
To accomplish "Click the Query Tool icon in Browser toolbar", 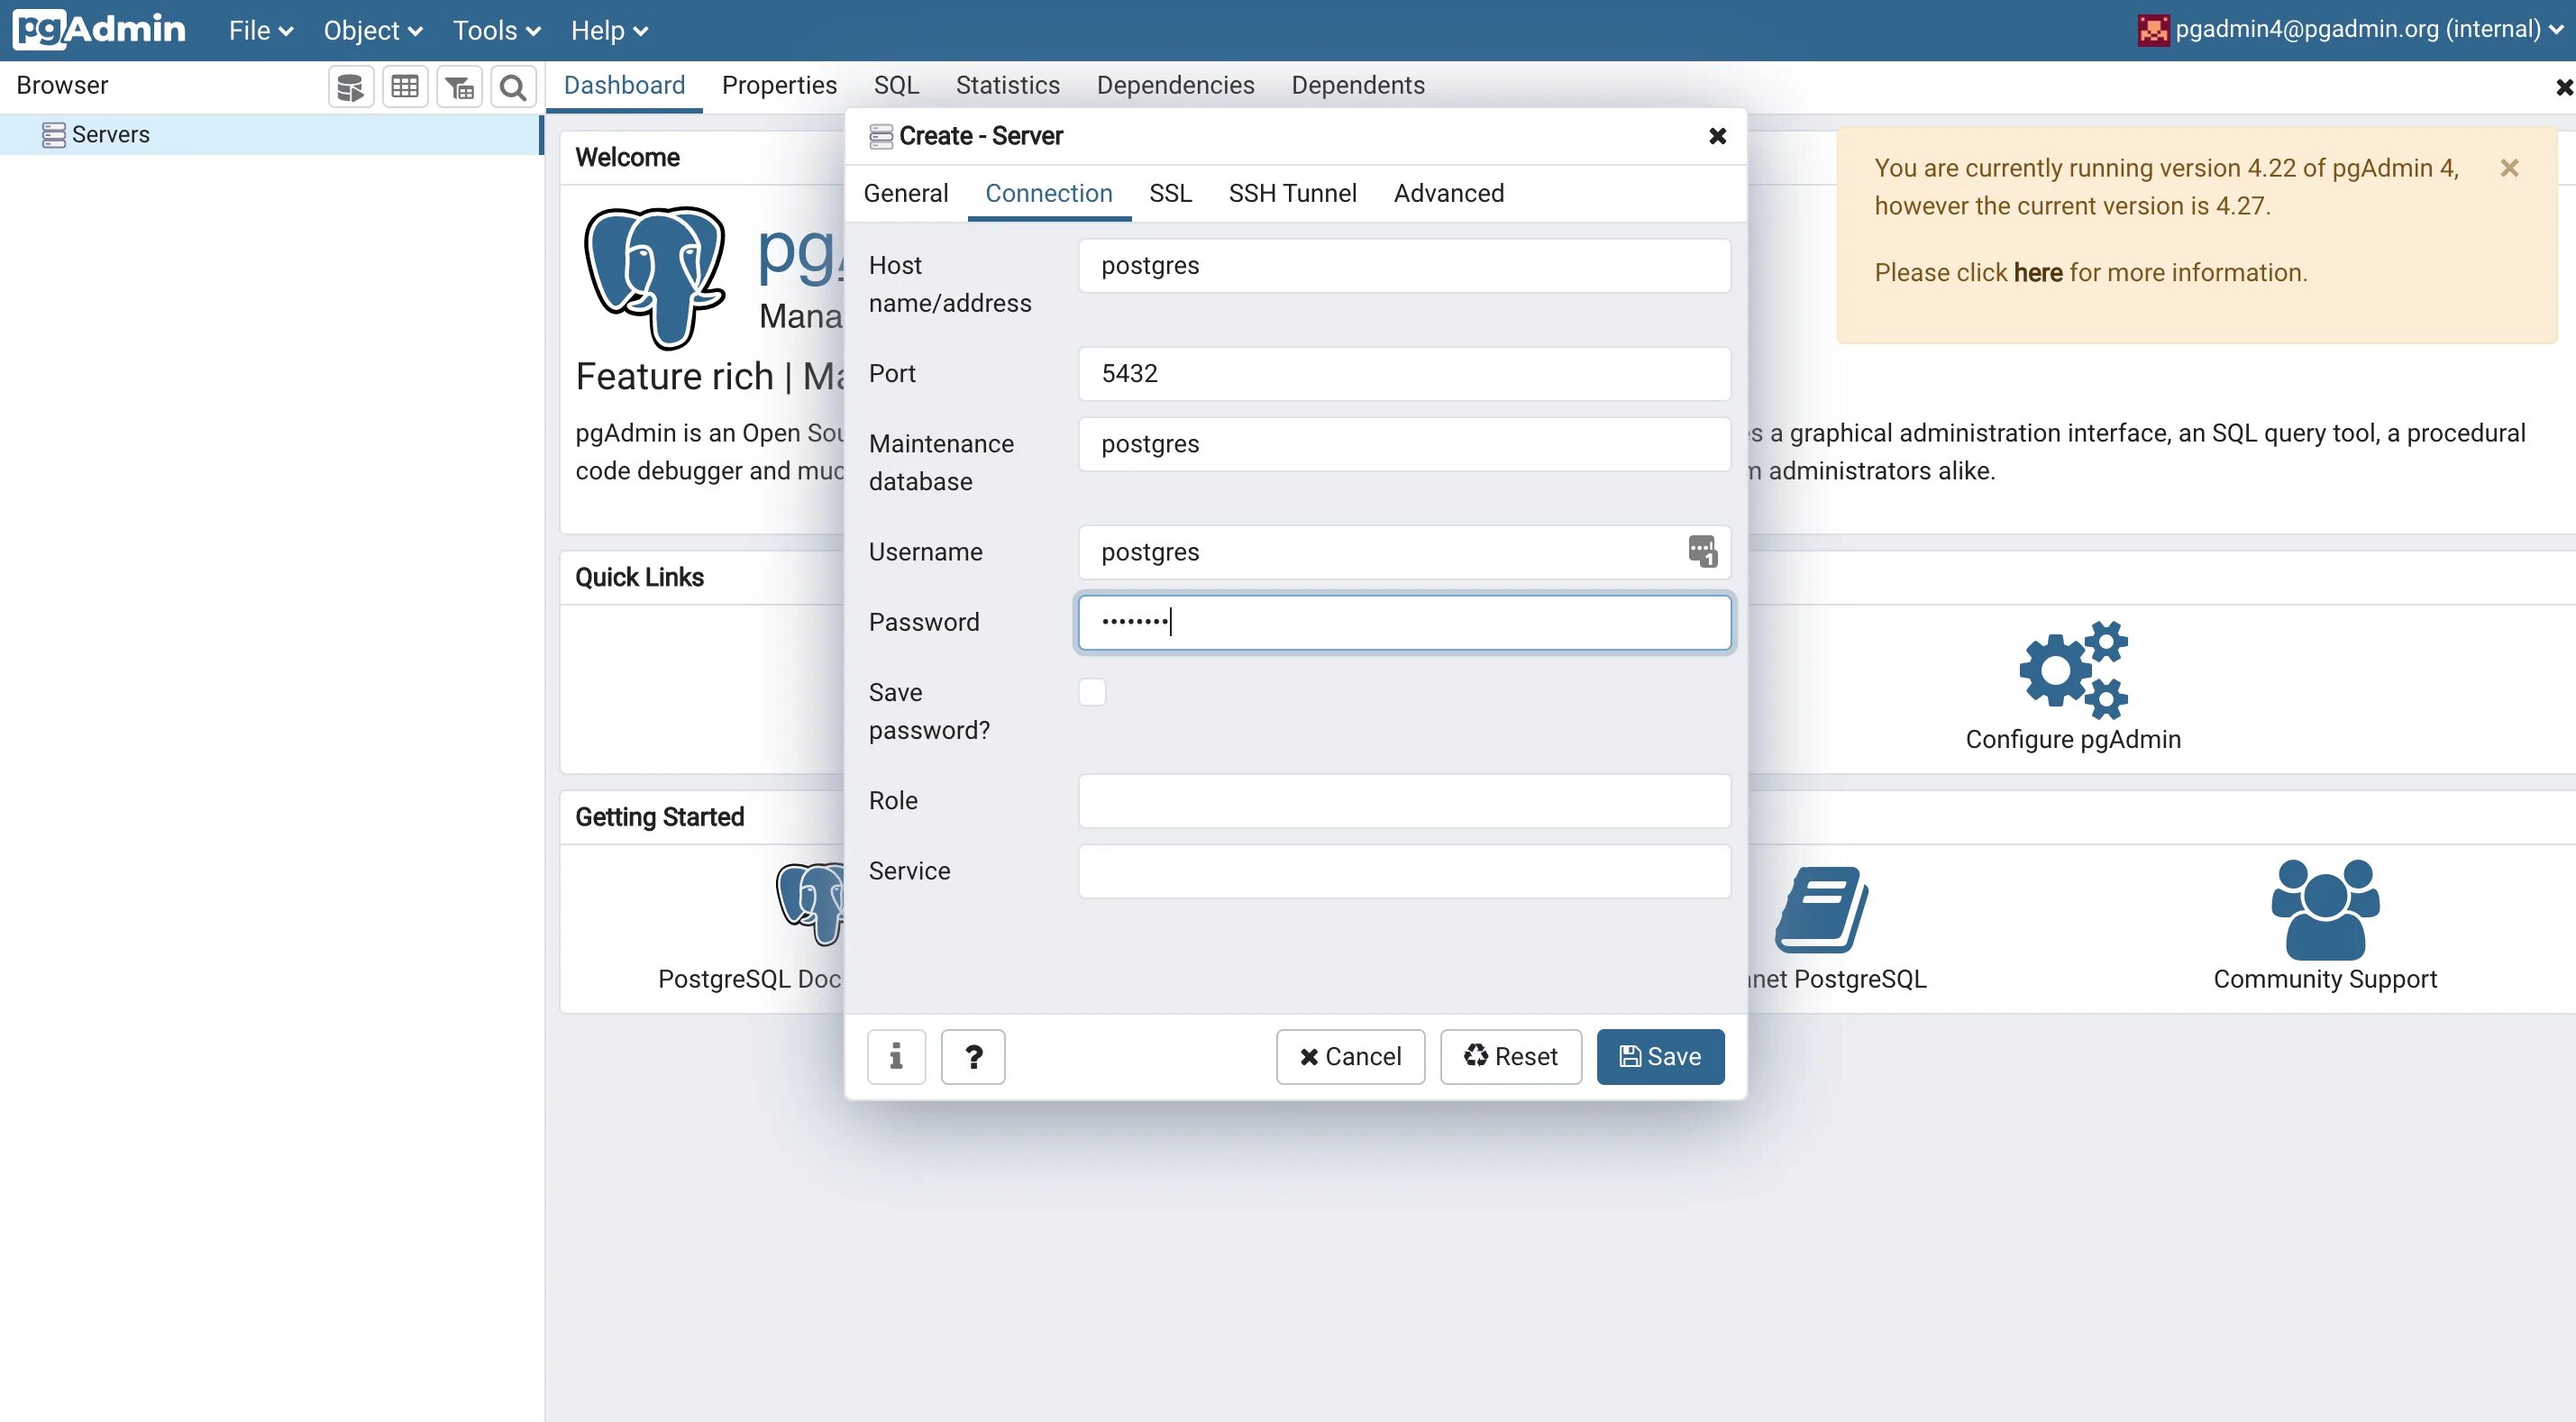I will point(350,87).
